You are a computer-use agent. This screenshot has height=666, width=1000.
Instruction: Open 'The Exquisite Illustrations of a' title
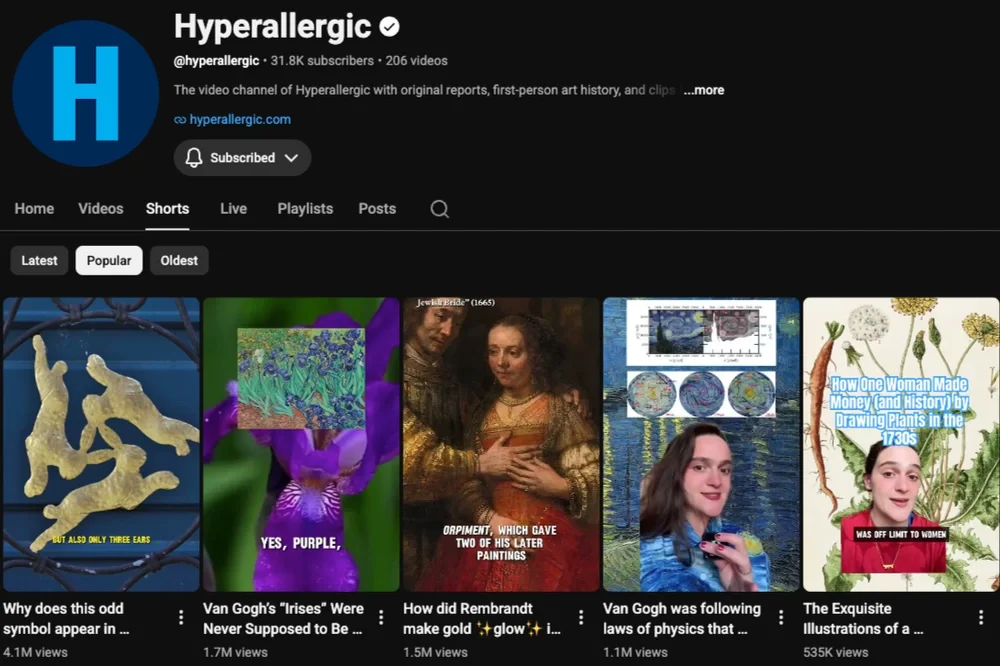pos(863,618)
